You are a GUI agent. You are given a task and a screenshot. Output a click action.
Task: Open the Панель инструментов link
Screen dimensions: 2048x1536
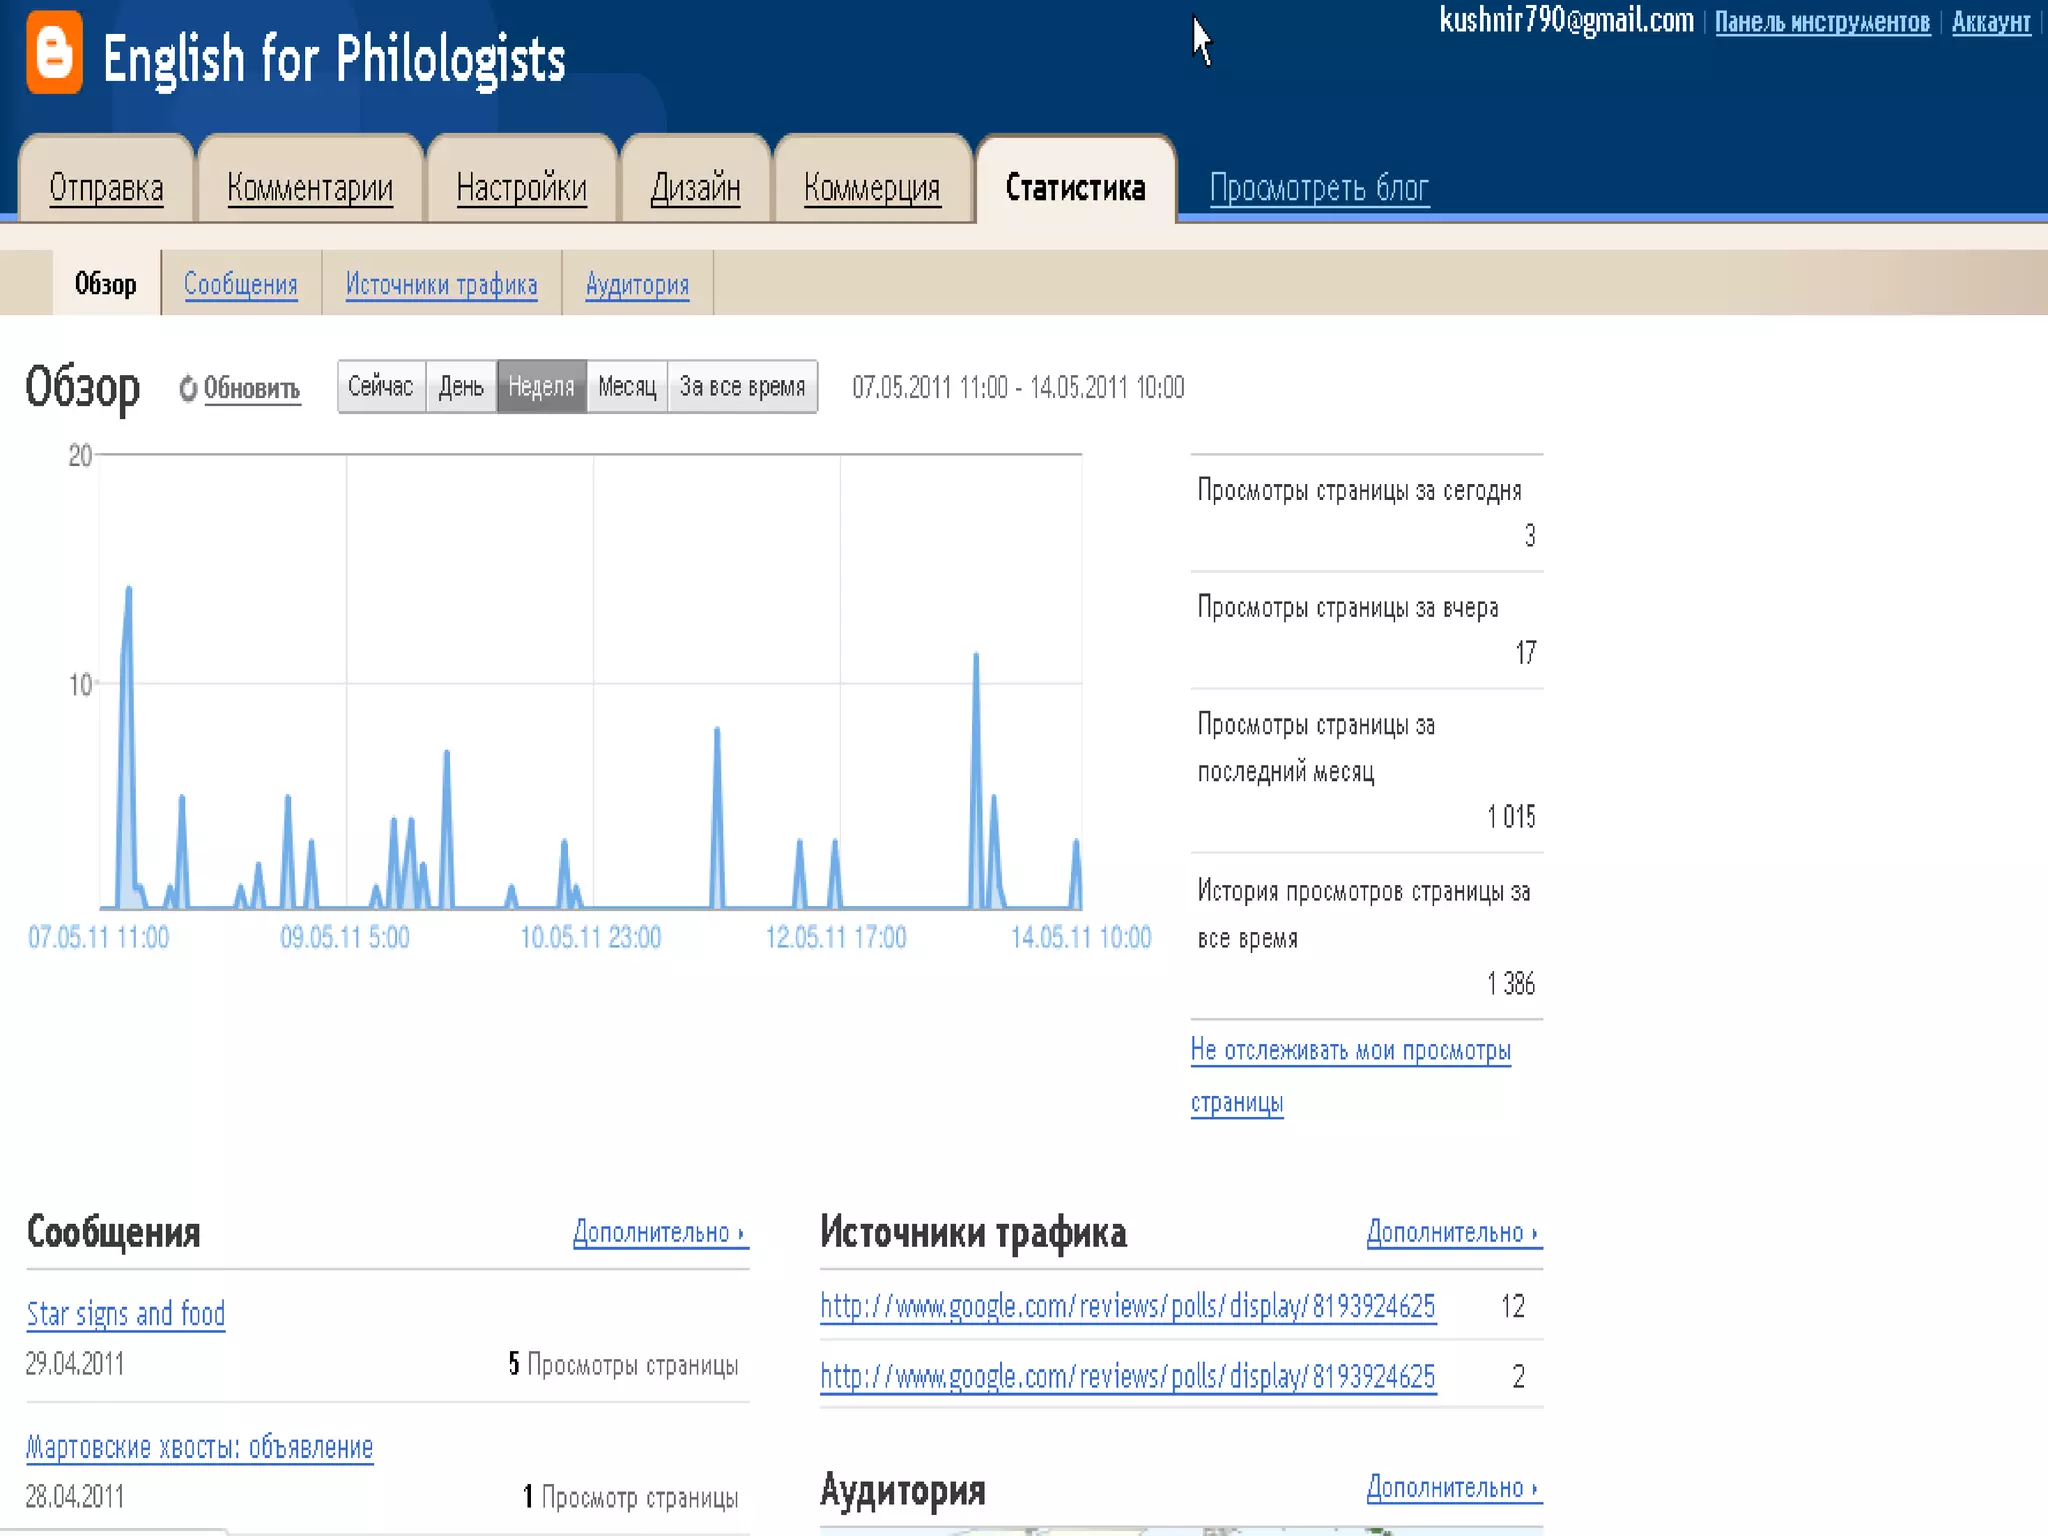[x=1822, y=22]
